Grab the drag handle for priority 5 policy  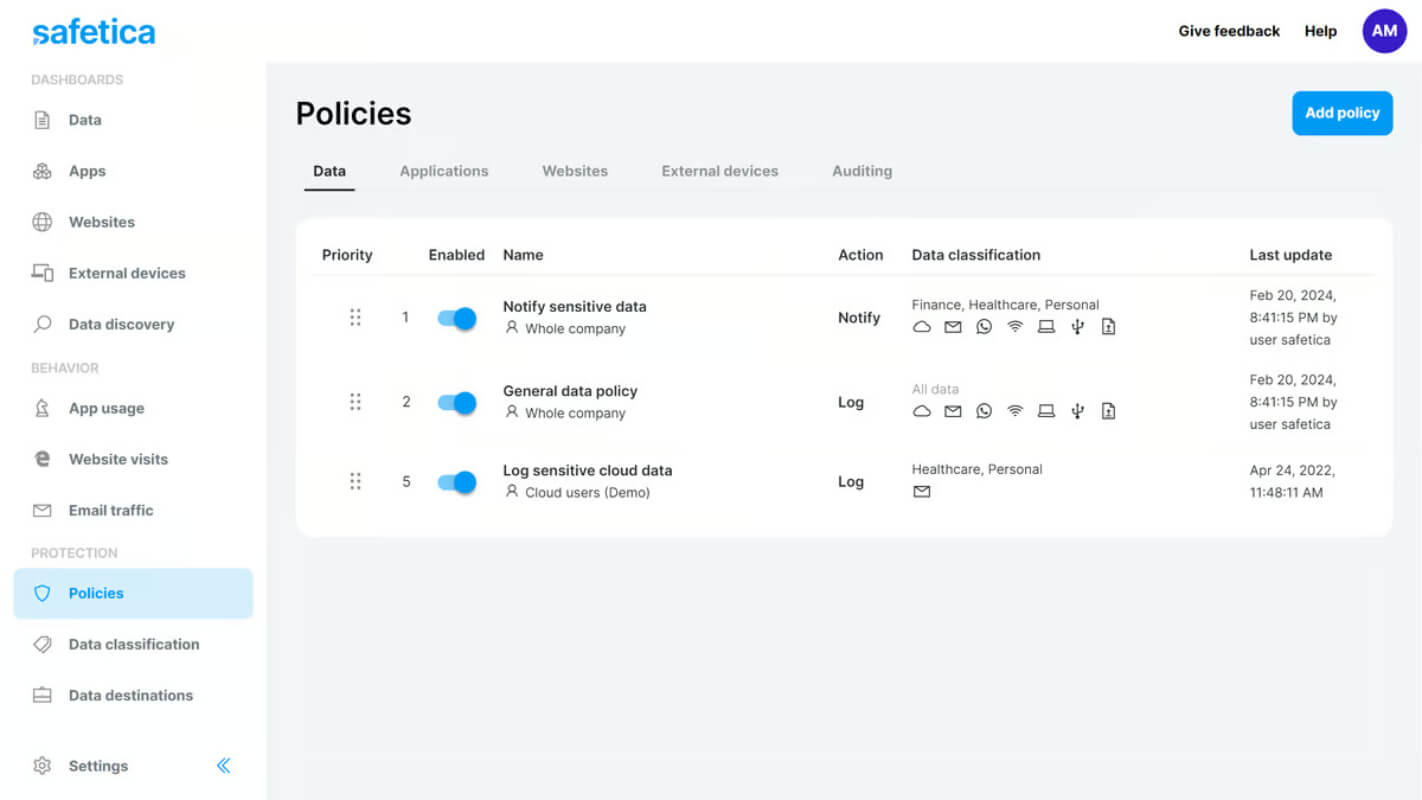(355, 481)
